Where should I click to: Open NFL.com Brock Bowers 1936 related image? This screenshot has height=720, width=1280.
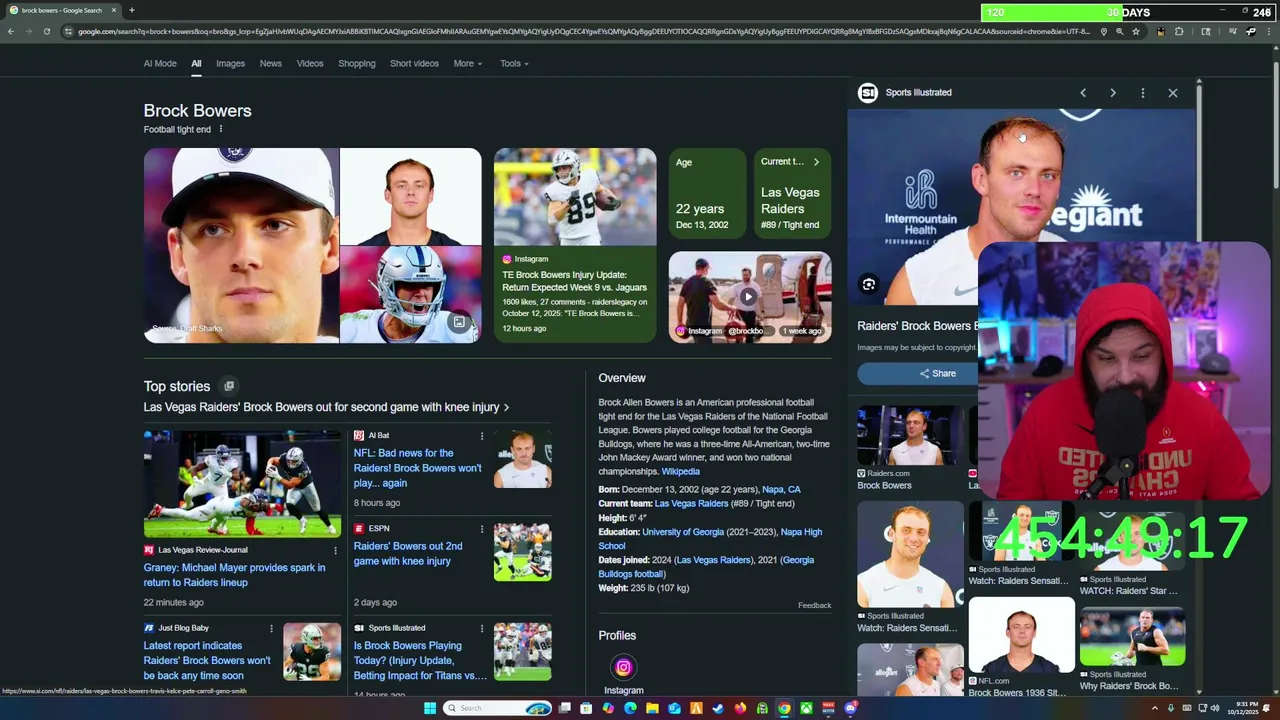pyautogui.click(x=1021, y=635)
